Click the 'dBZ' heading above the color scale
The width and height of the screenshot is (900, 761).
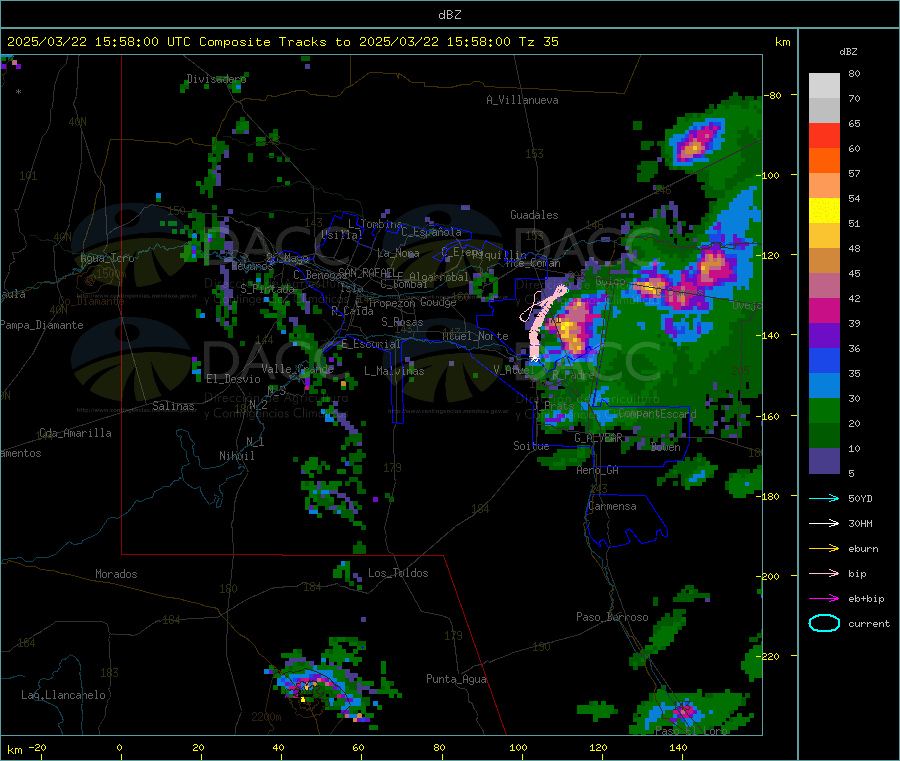[848, 52]
